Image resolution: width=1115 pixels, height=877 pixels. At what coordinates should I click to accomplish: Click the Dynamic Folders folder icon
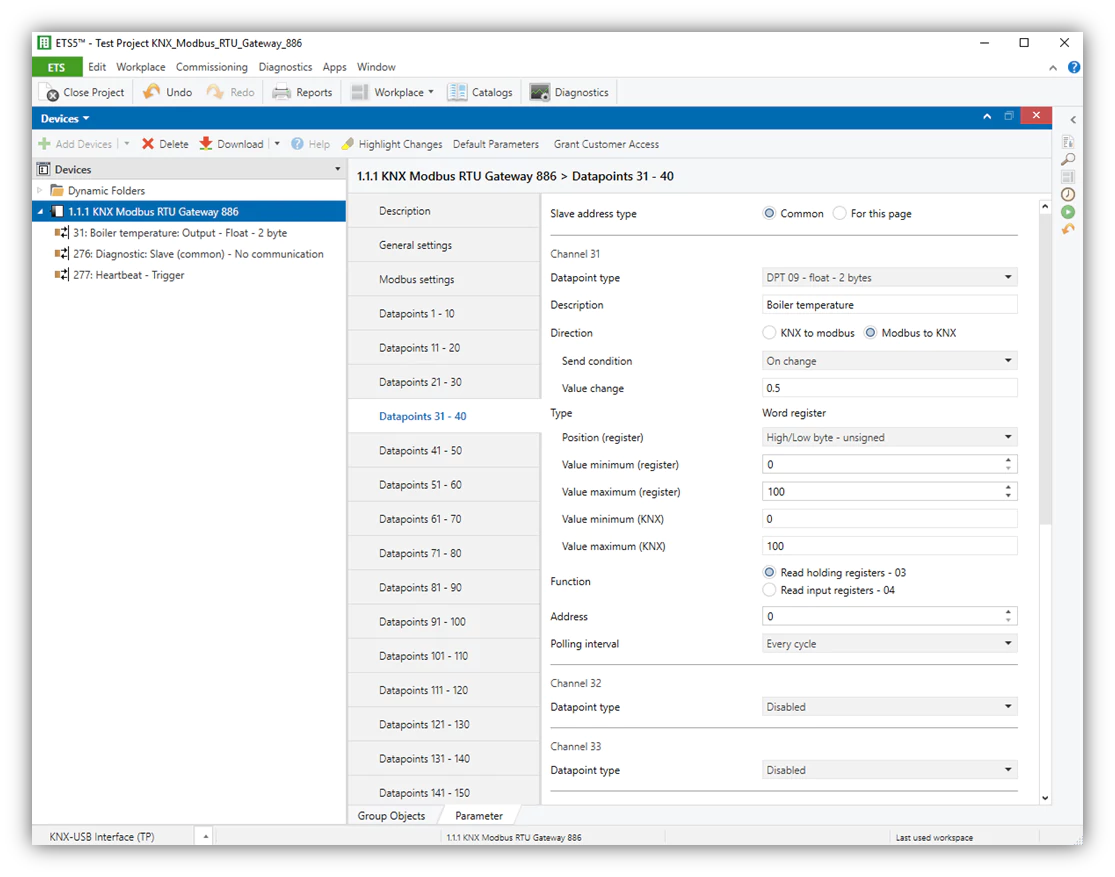tap(57, 191)
